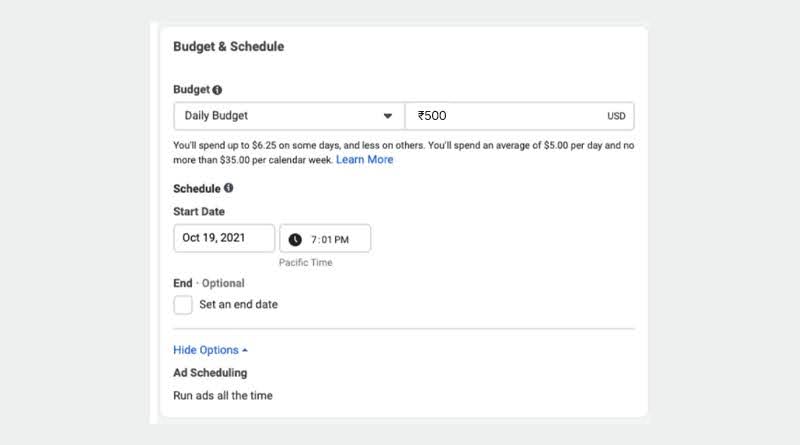Click the ₹500 budget amount field

(519, 116)
